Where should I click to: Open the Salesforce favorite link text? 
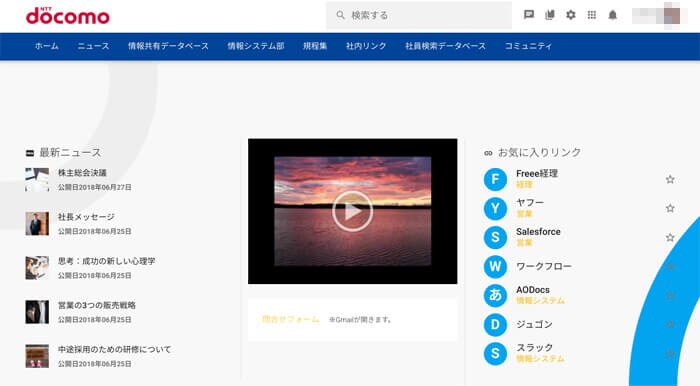pos(538,232)
